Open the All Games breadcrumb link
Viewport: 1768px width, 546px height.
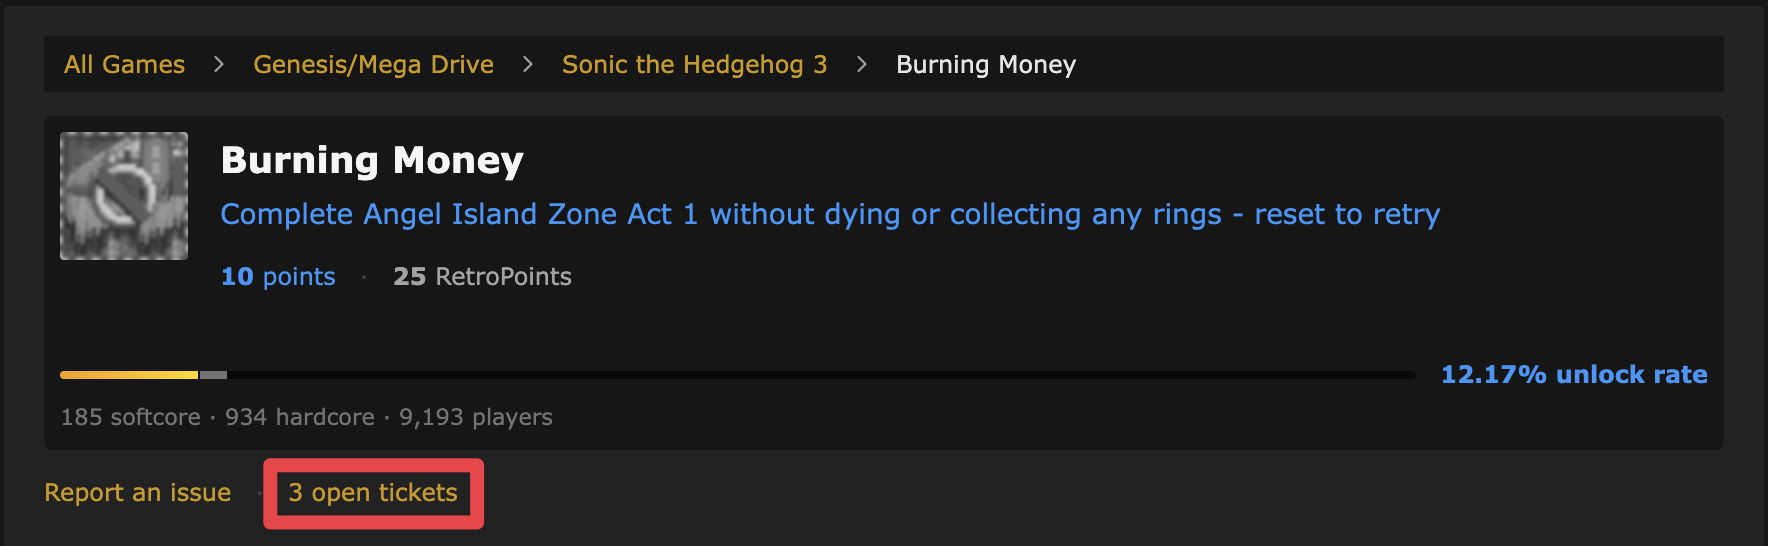click(124, 65)
